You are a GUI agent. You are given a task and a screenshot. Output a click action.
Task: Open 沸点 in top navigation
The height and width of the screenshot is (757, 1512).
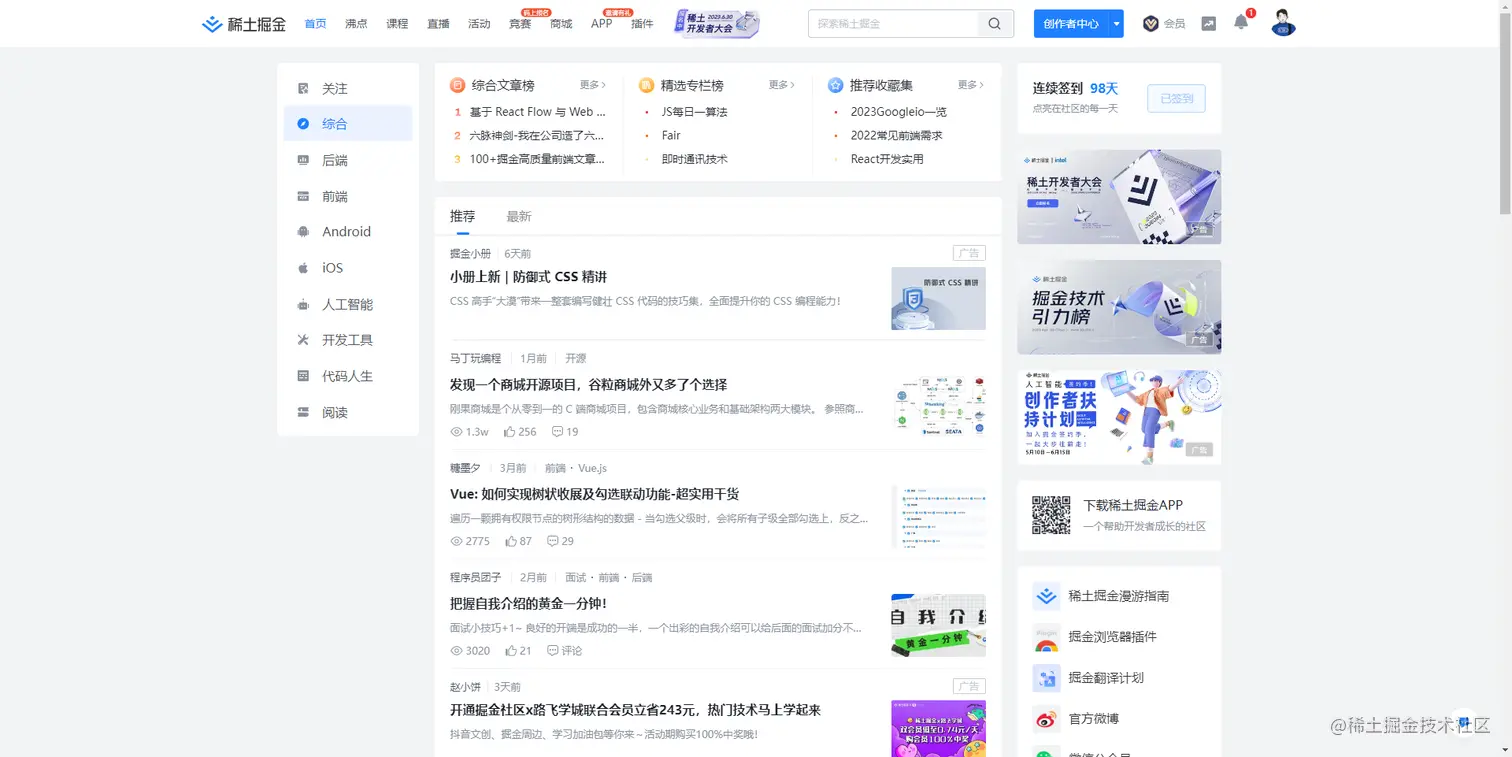pos(356,24)
